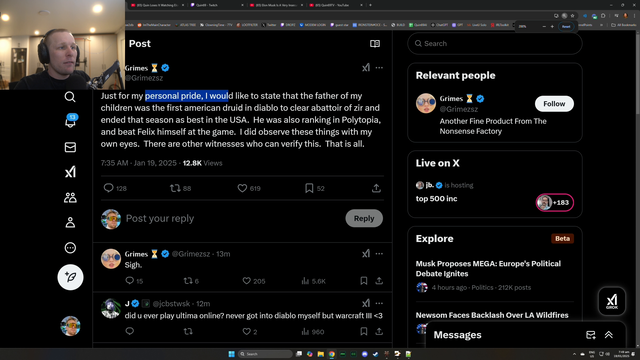Open the Explore search icon in sidebar
The image size is (640, 360).
click(70, 97)
